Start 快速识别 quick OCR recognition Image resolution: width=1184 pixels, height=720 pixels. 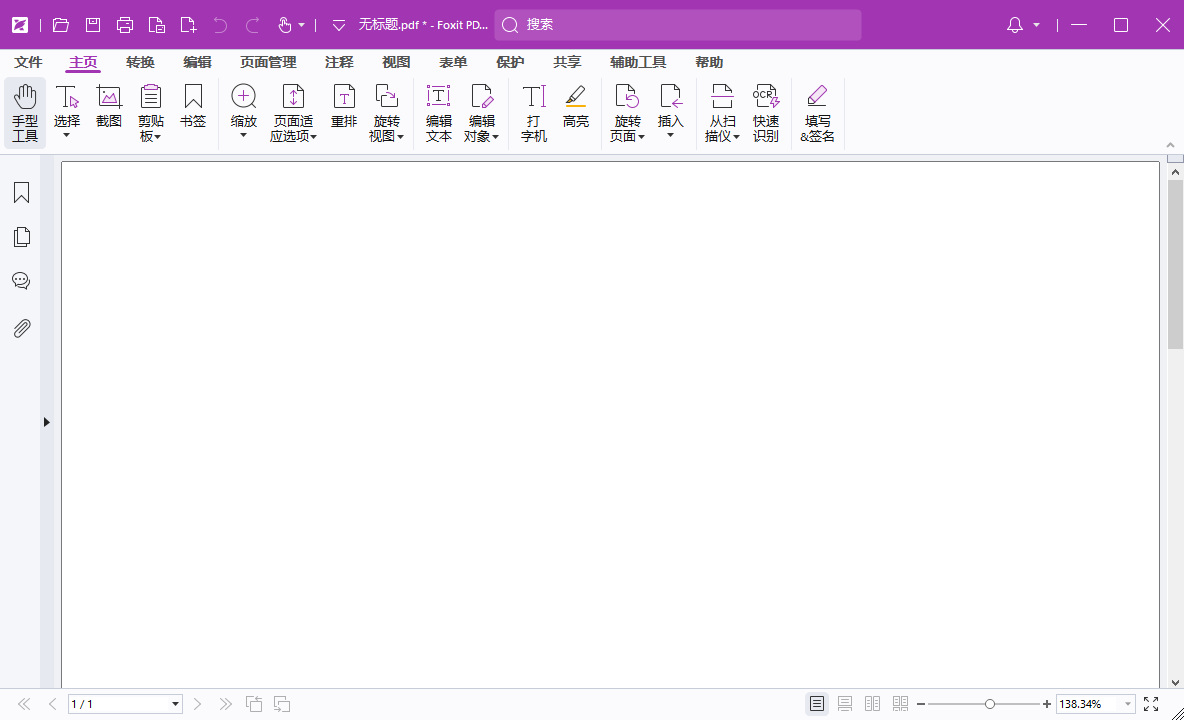point(766,110)
